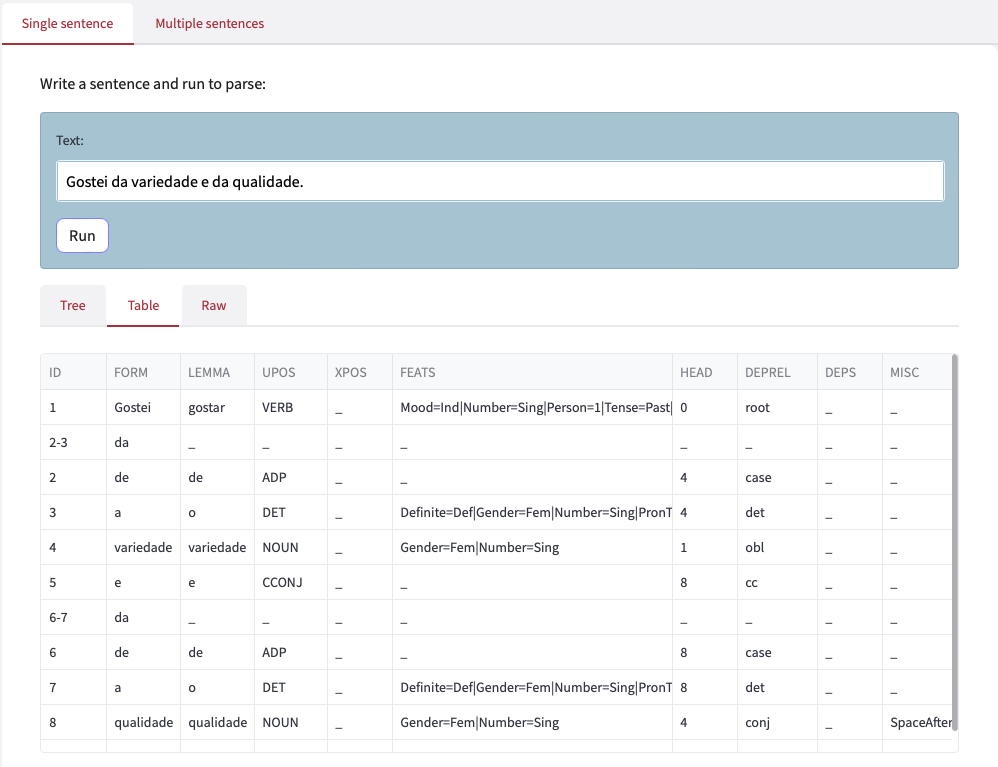This screenshot has height=767, width=998.
Task: Click the LEMMA column header
Action: (208, 372)
